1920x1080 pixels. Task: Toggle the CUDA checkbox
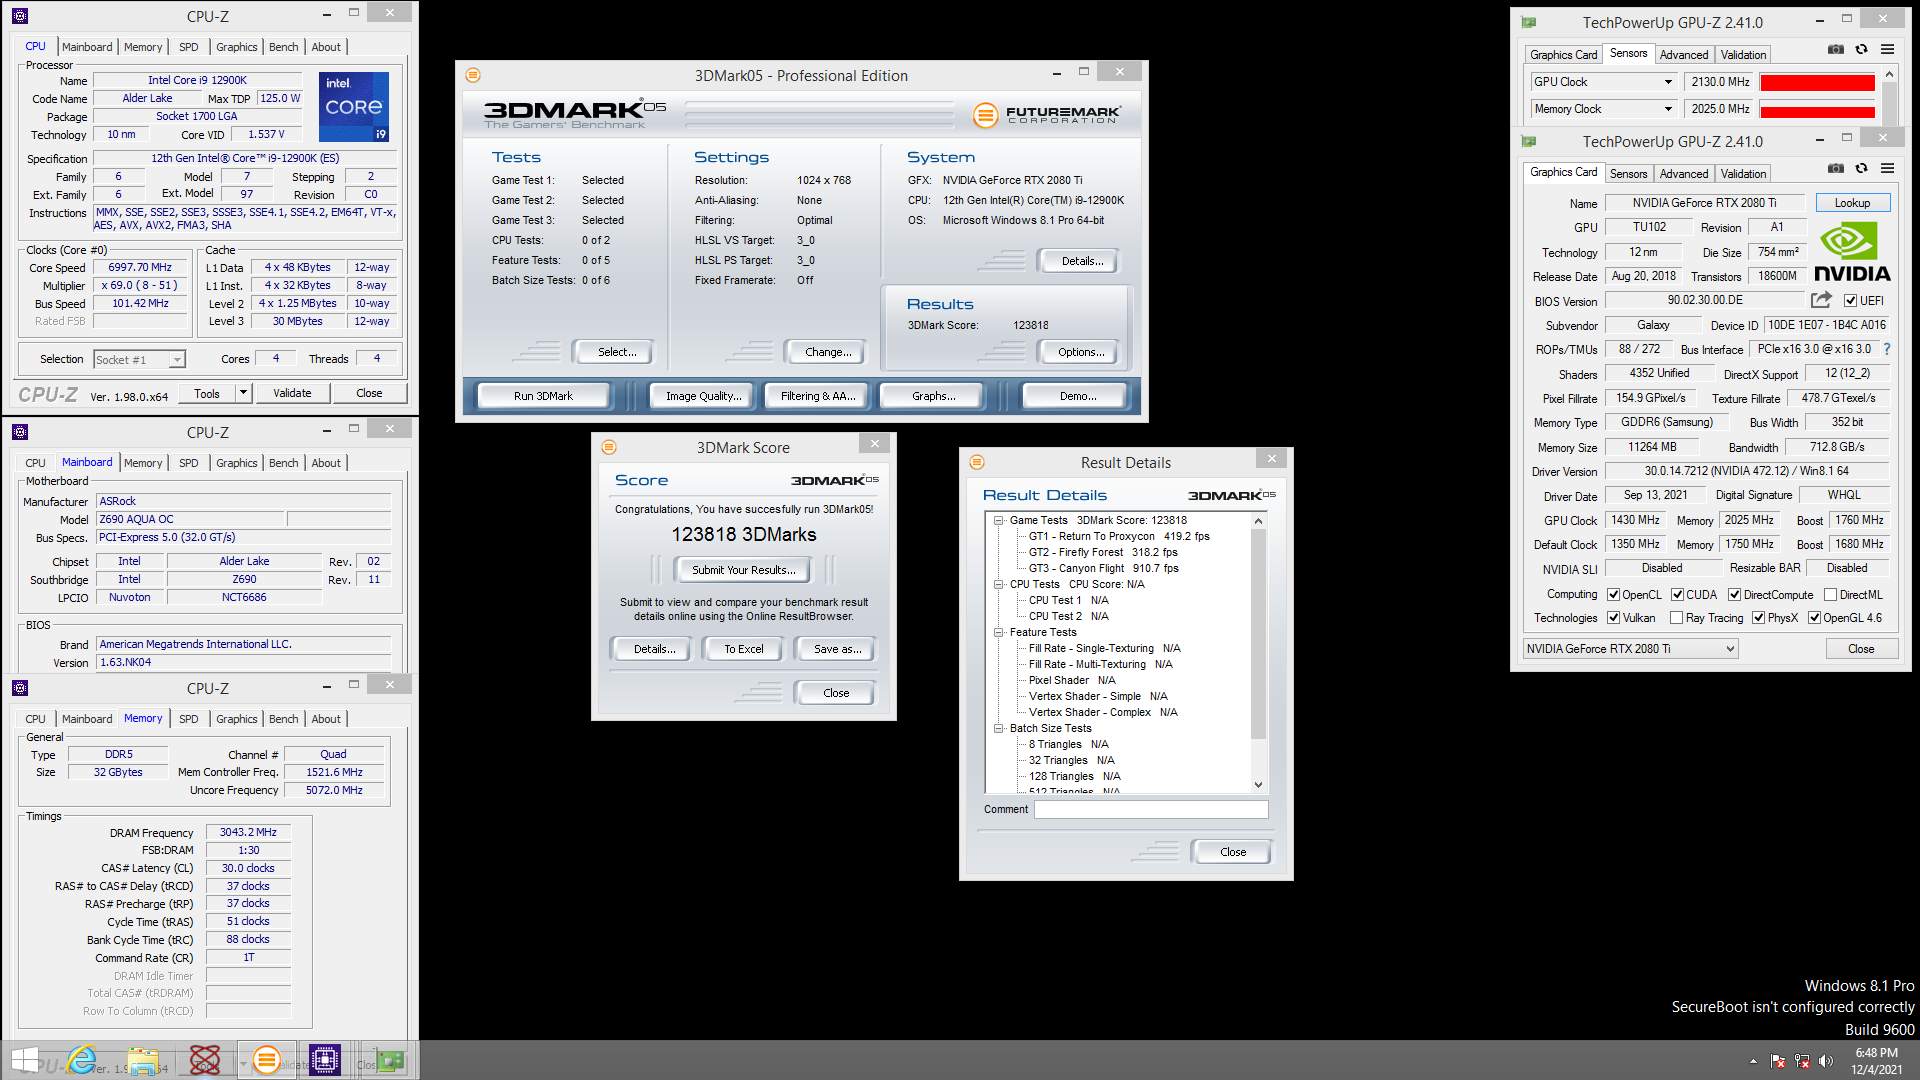click(x=1678, y=595)
